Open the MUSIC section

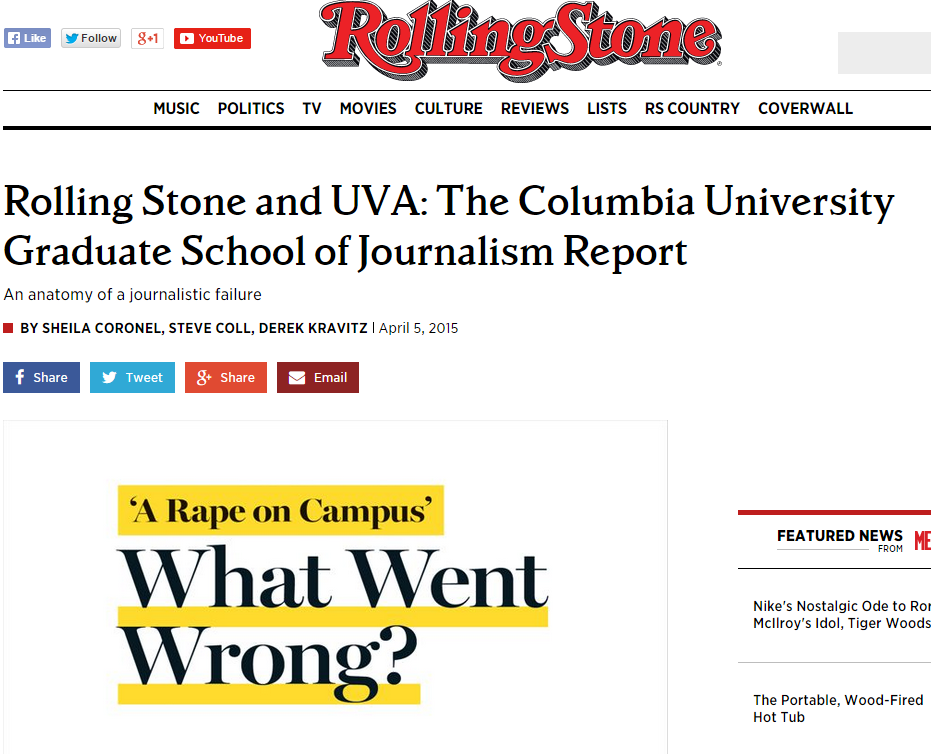pyautogui.click(x=176, y=108)
